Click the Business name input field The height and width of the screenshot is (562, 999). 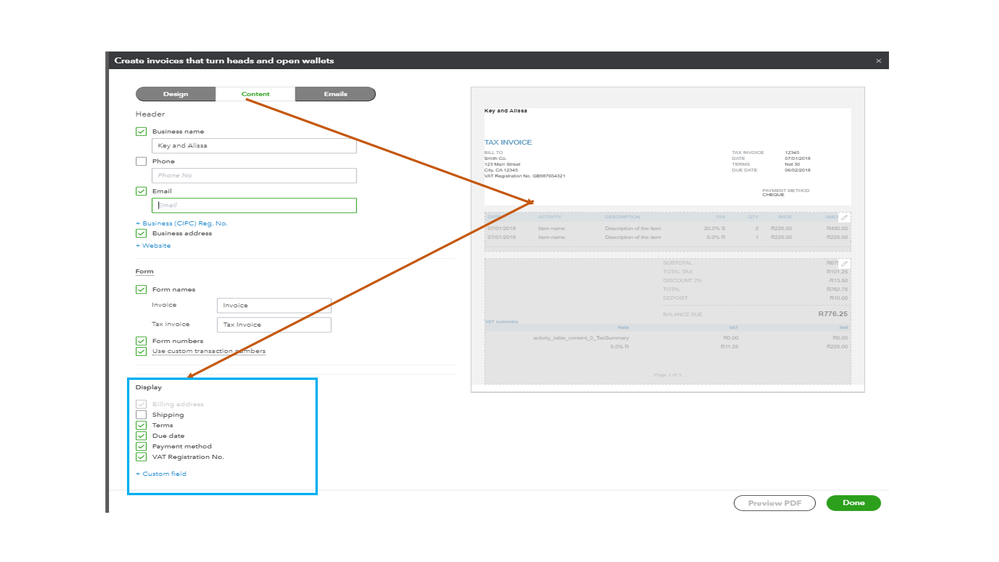pyautogui.click(x=254, y=146)
